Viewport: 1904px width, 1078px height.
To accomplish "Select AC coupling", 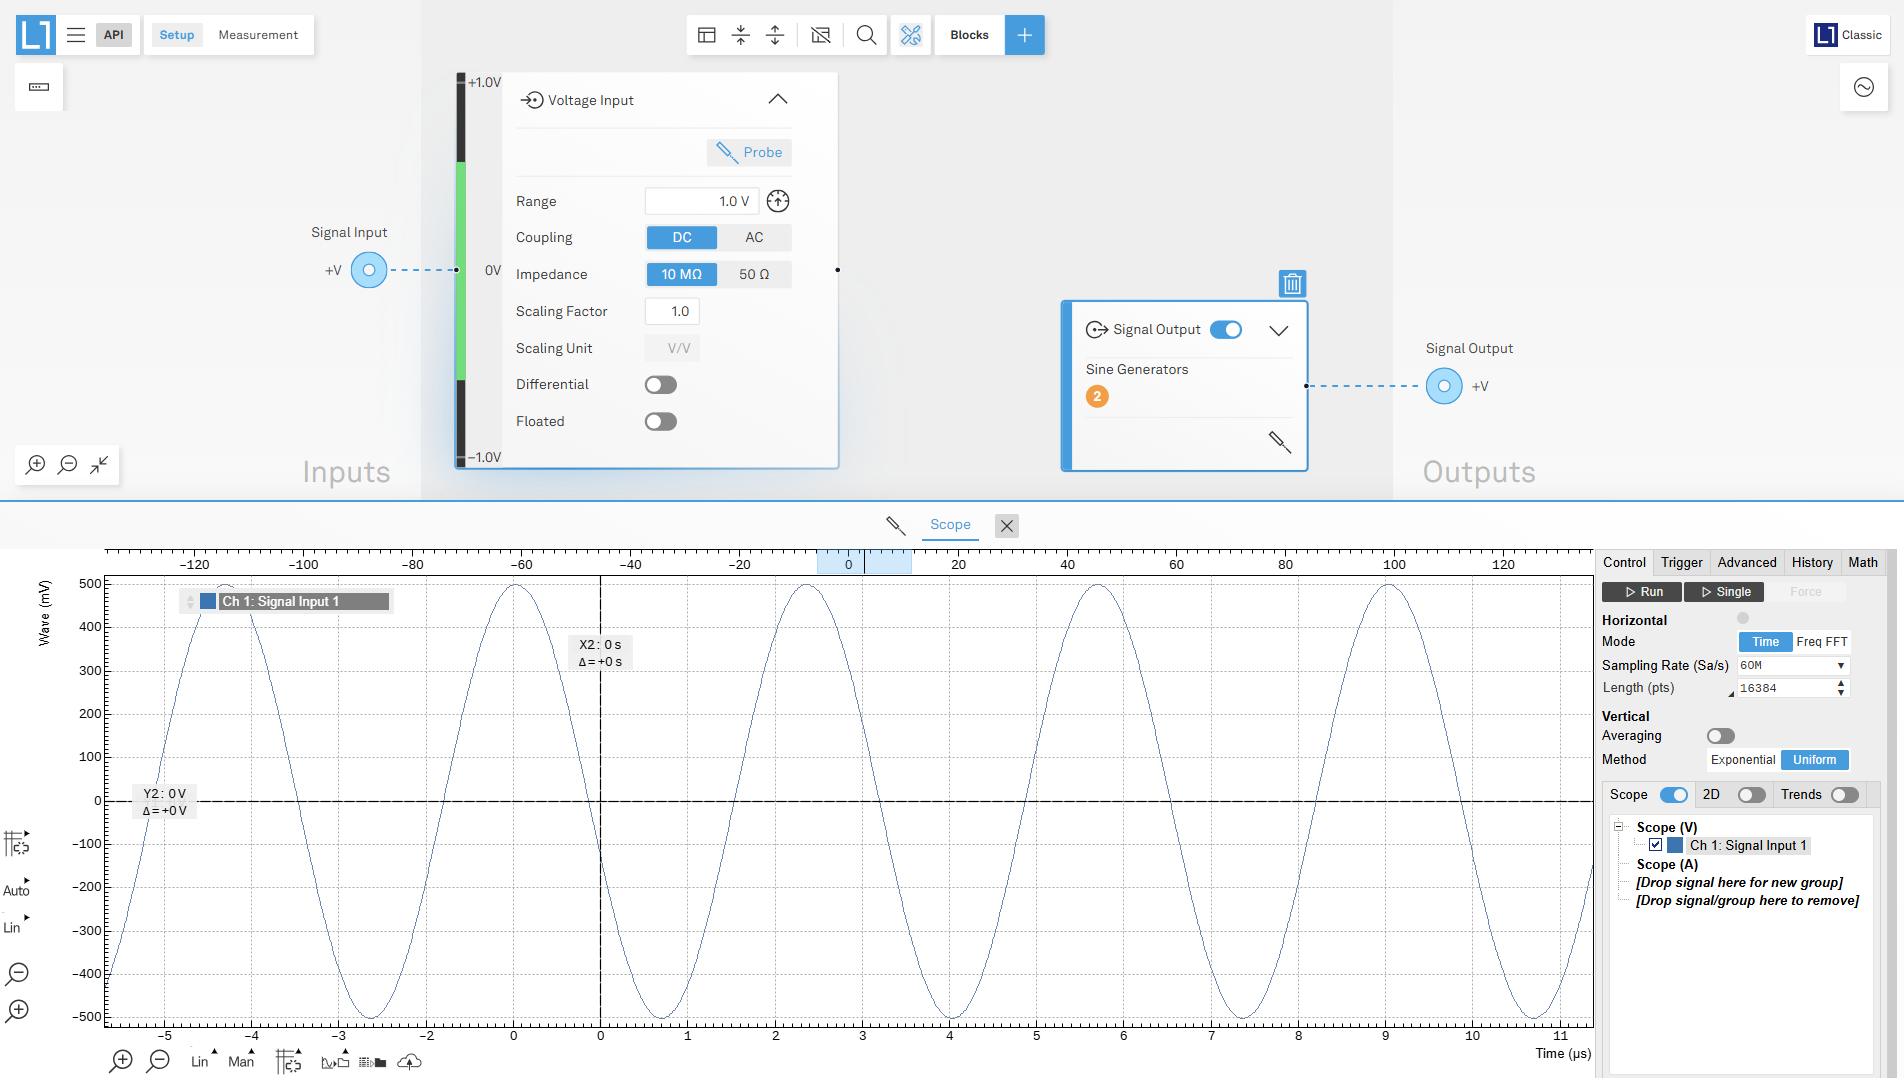I will (x=754, y=237).
